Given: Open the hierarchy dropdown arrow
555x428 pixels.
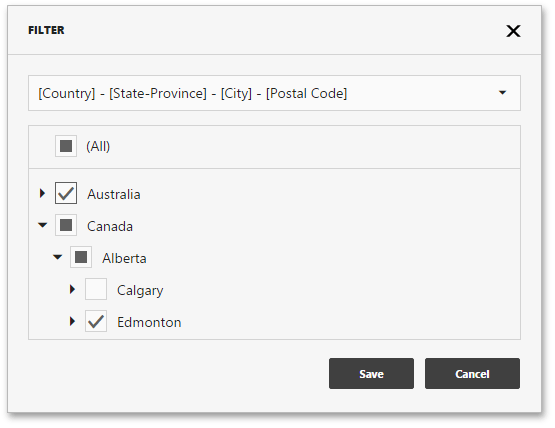Looking at the screenshot, I should point(502,93).
